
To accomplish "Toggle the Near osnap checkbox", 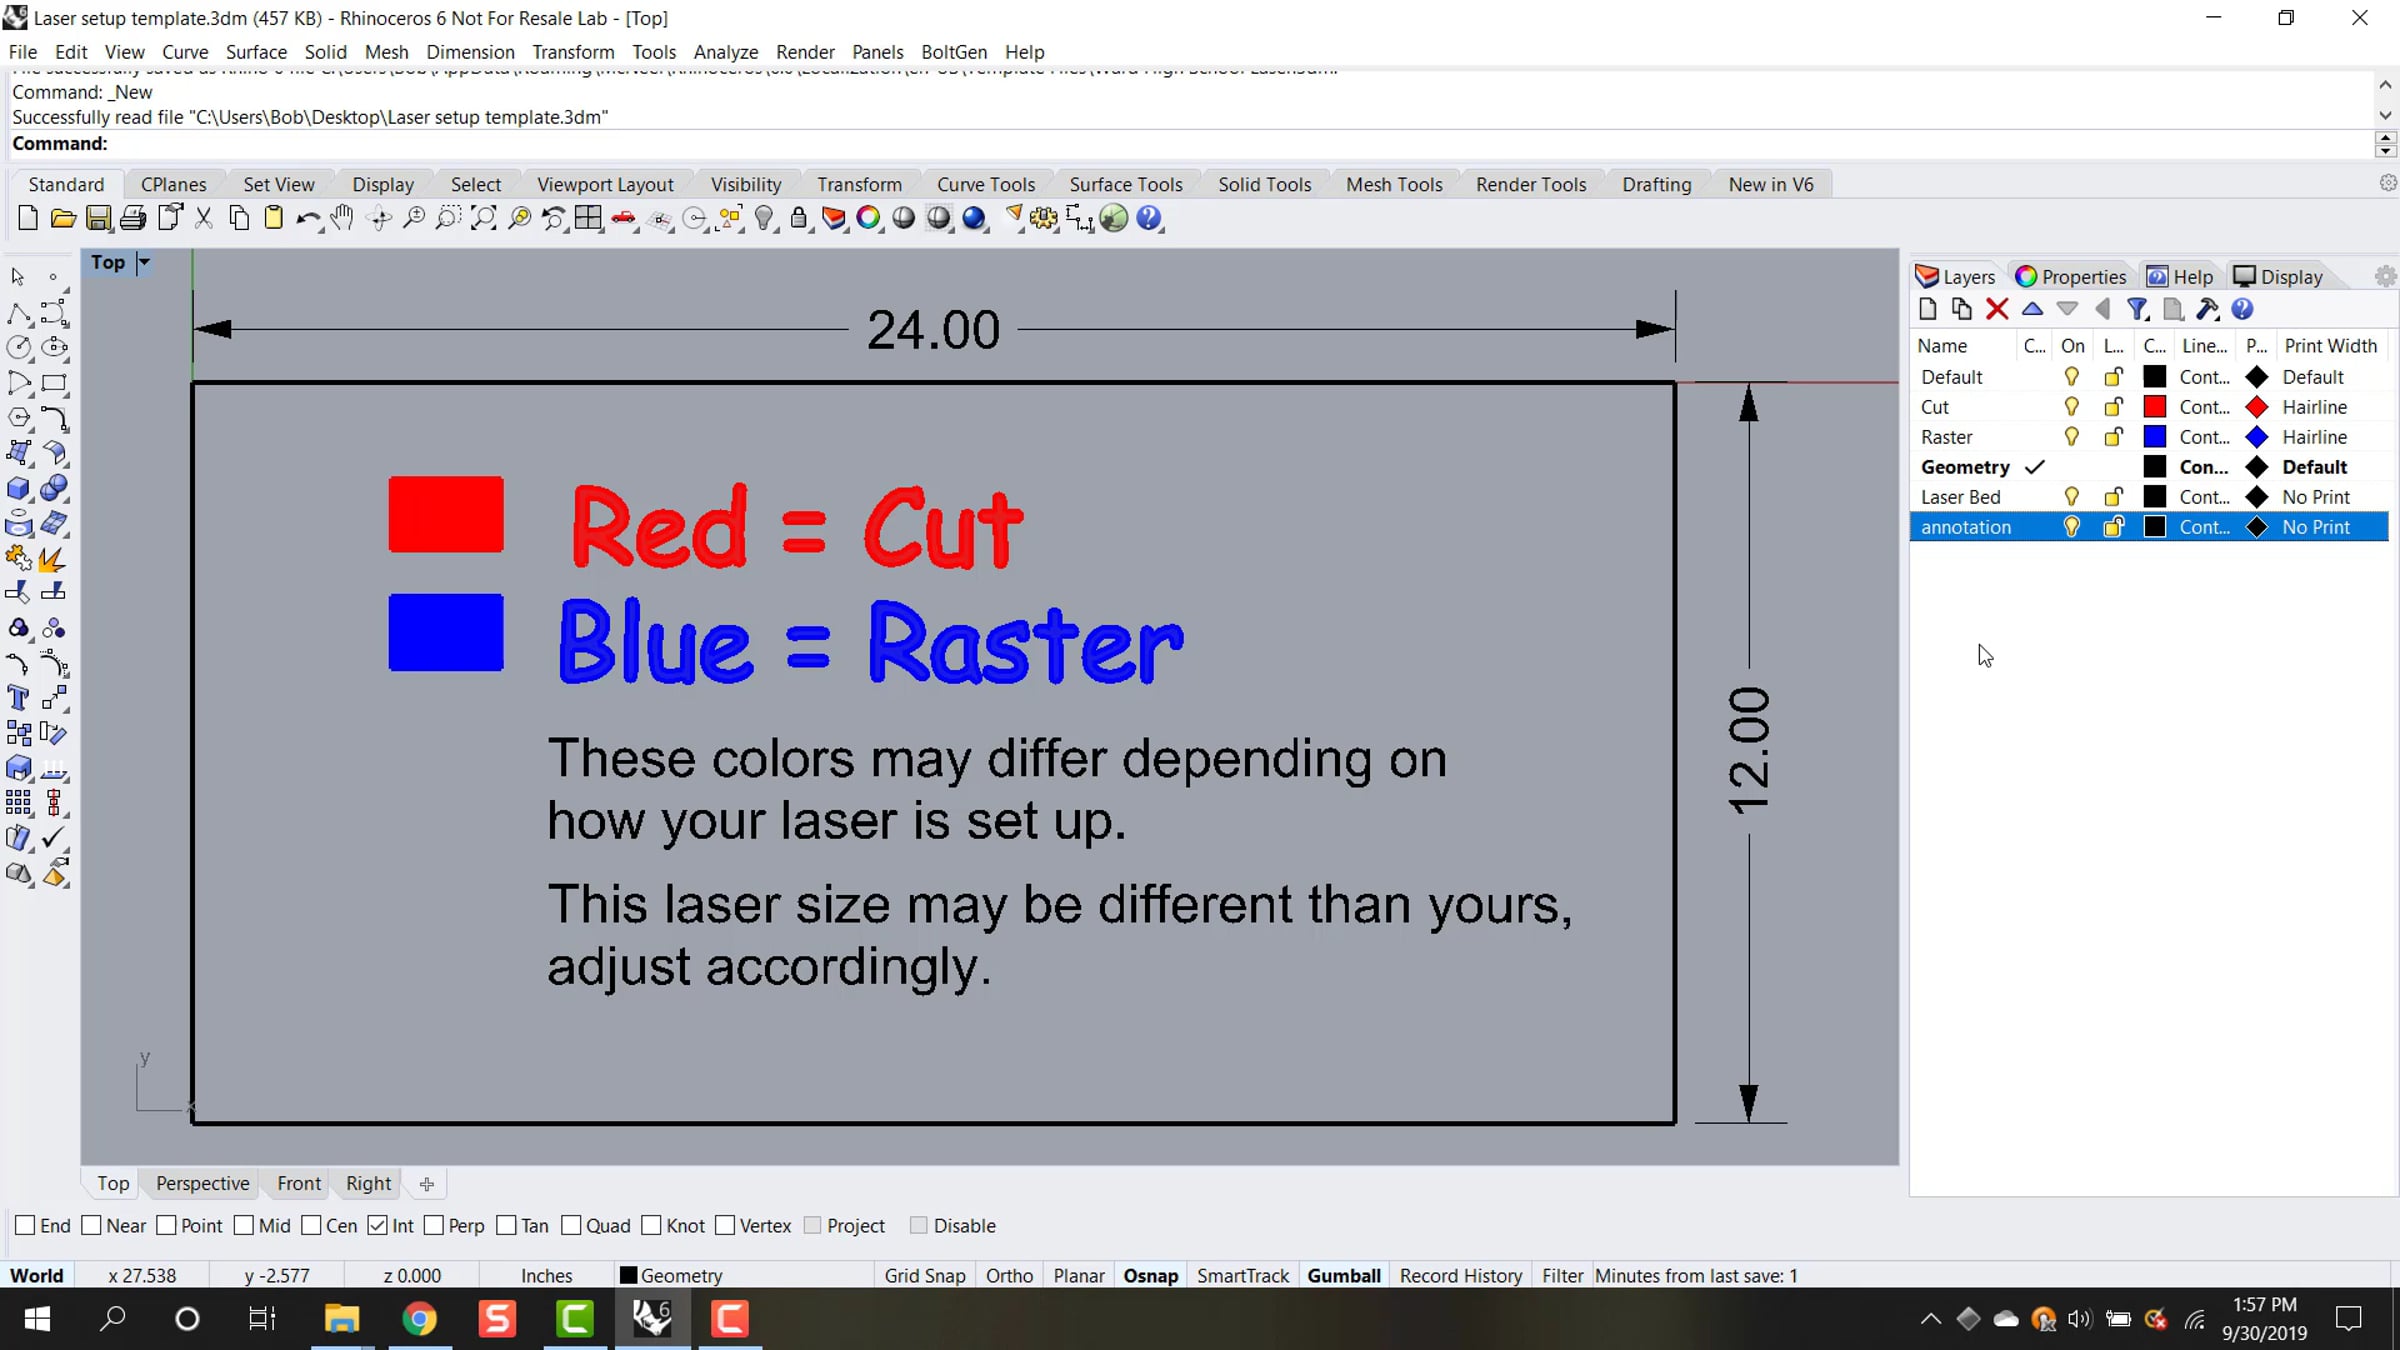I will (x=91, y=1225).
